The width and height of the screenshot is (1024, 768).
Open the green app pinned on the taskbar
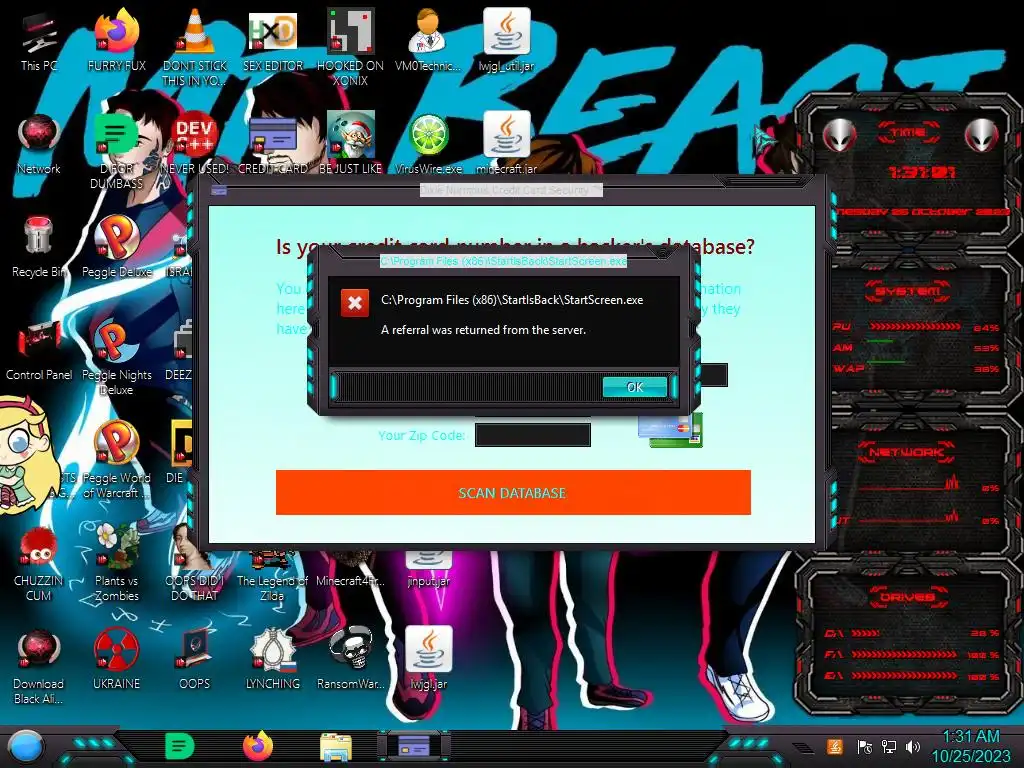(180, 746)
